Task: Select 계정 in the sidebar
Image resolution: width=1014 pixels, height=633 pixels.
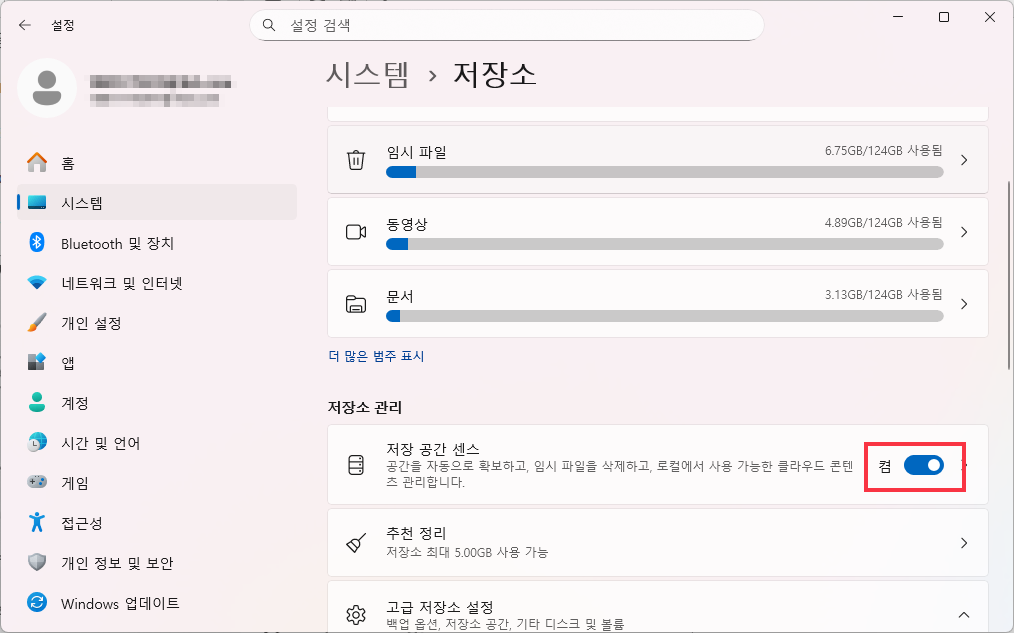Action: click(59, 402)
